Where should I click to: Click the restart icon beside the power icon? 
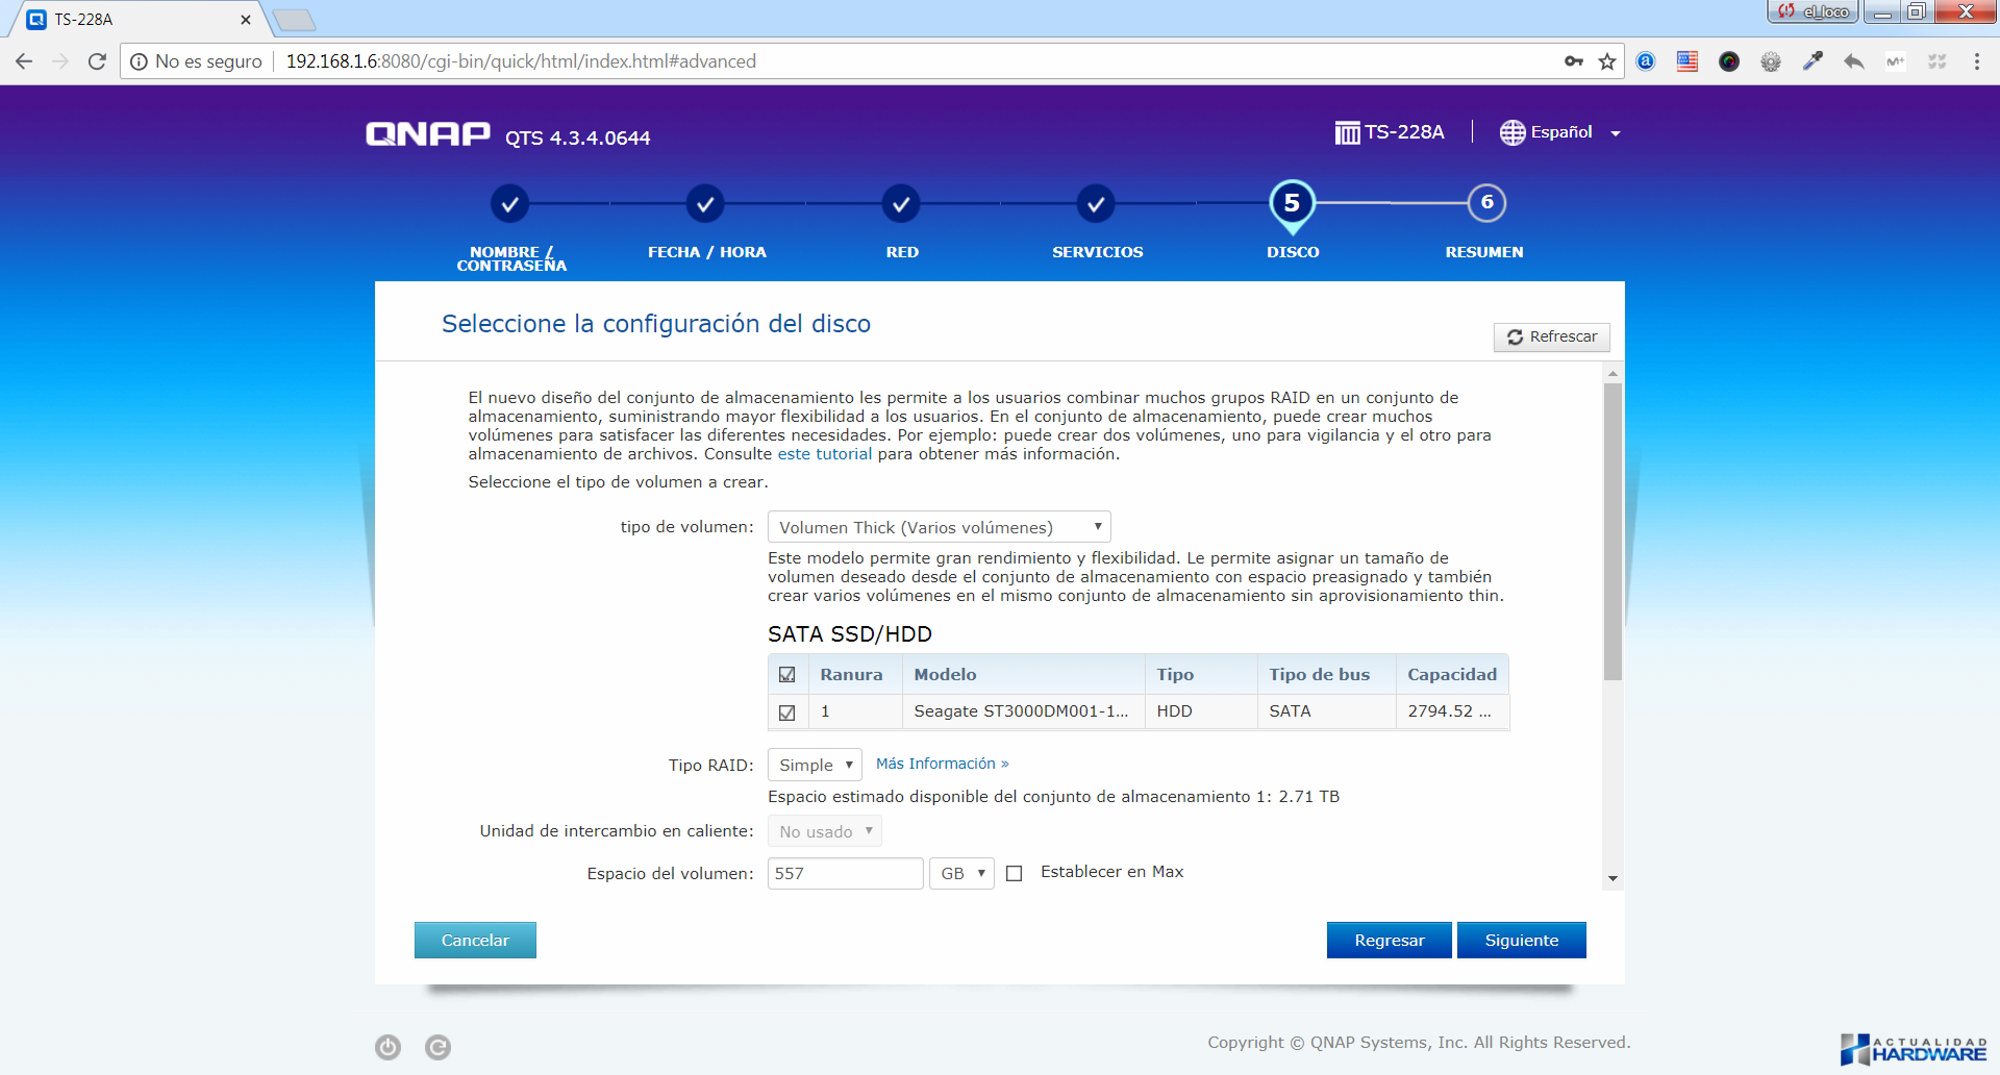point(438,1047)
